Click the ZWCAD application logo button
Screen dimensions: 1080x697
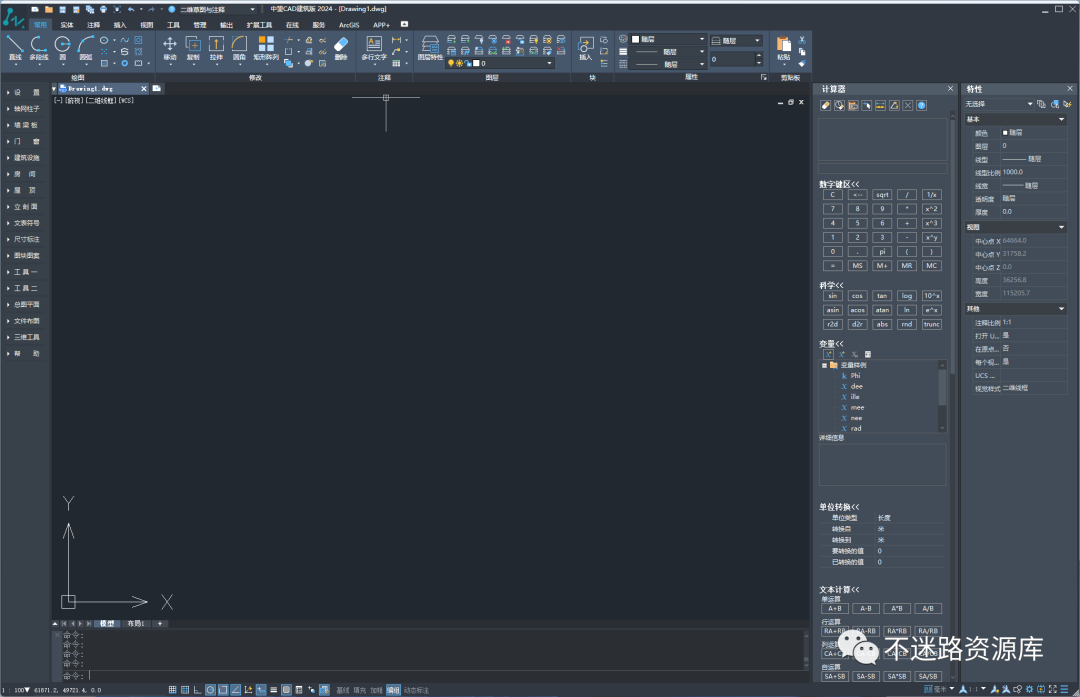12,18
